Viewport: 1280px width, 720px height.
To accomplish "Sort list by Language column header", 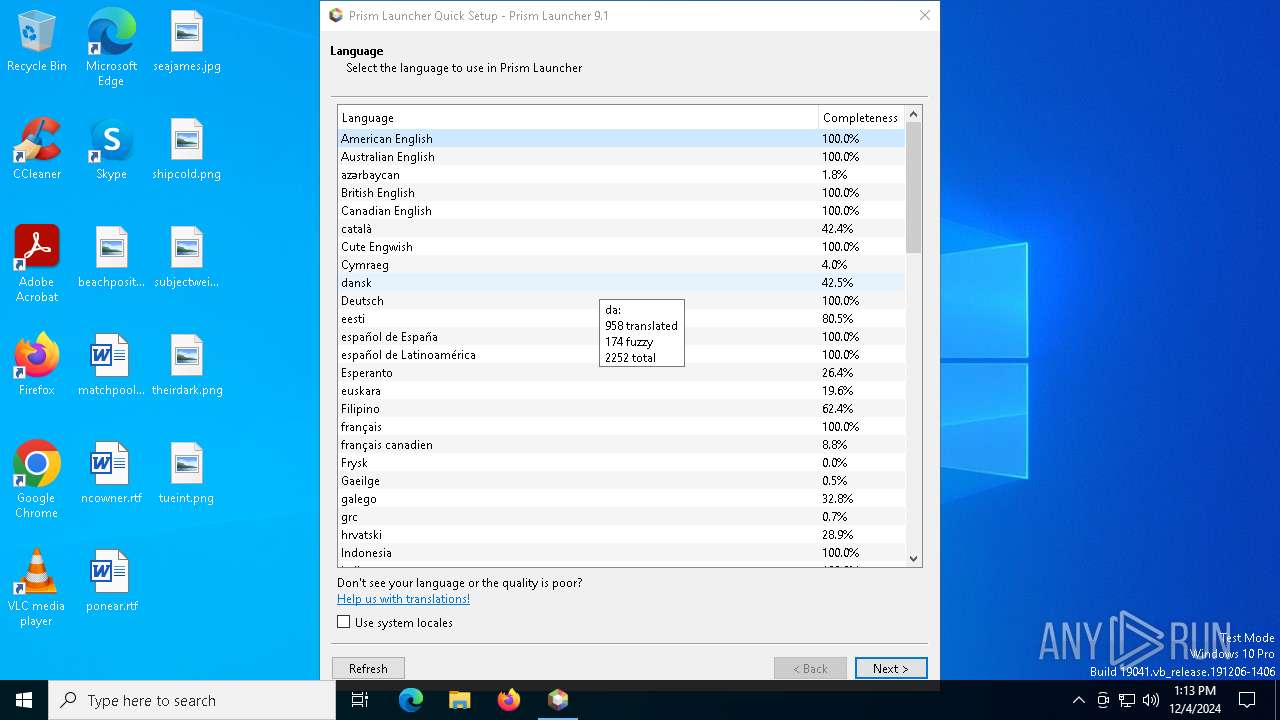I will pos(578,117).
